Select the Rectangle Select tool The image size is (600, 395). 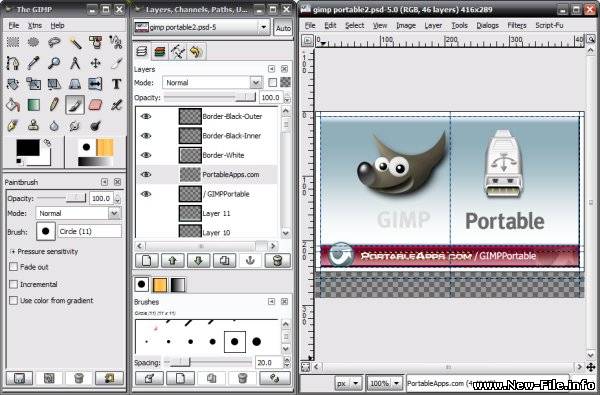click(13, 42)
